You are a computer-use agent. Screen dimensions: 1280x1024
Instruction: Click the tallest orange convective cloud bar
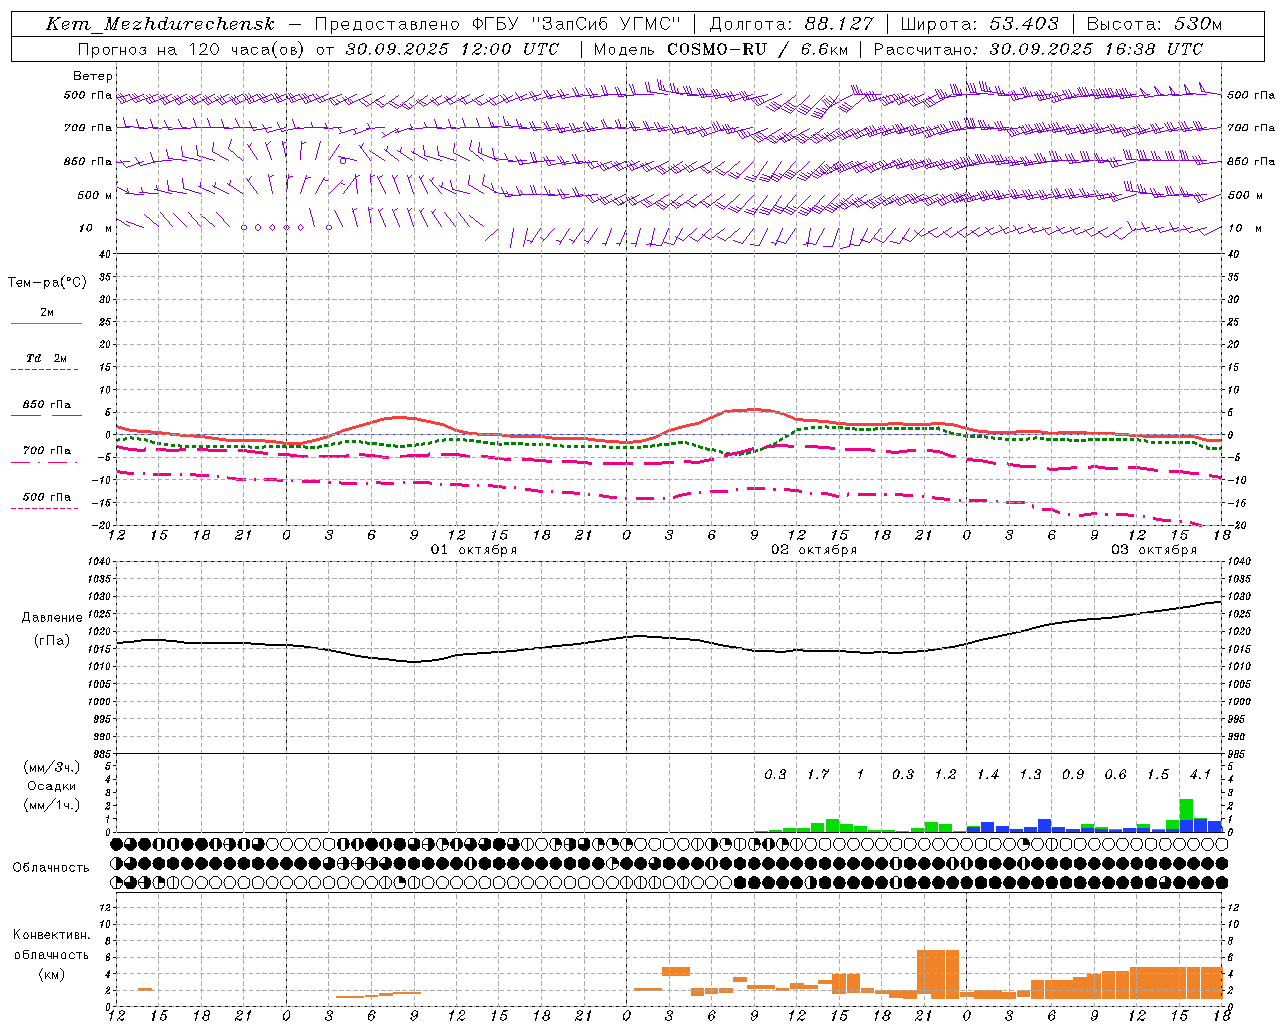[938, 973]
